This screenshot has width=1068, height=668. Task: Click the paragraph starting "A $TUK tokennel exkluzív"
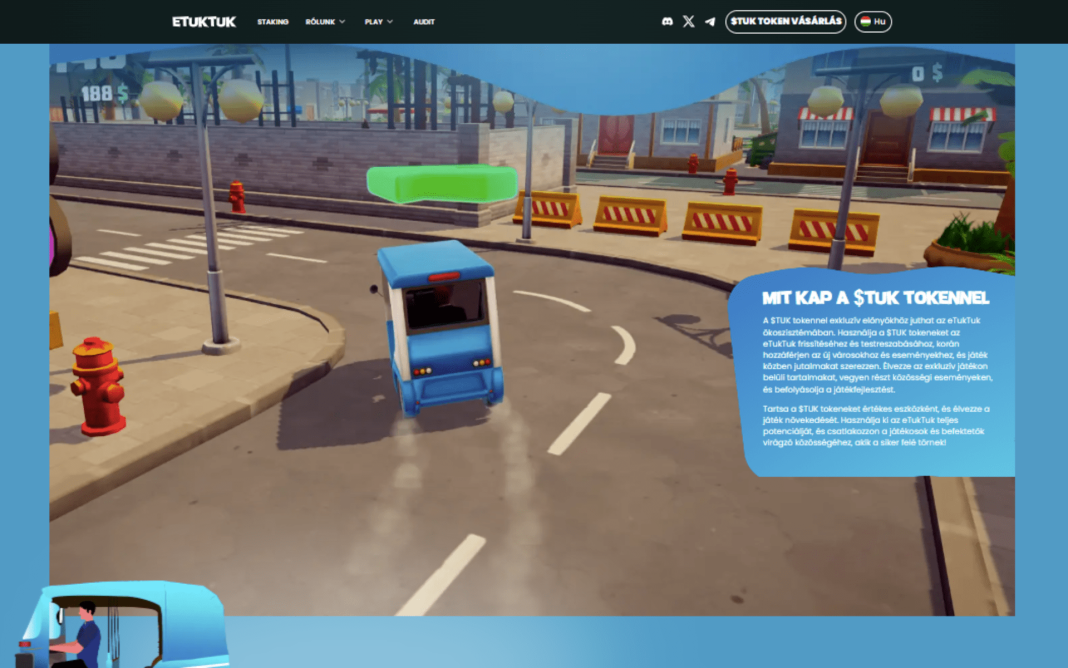[877, 355]
